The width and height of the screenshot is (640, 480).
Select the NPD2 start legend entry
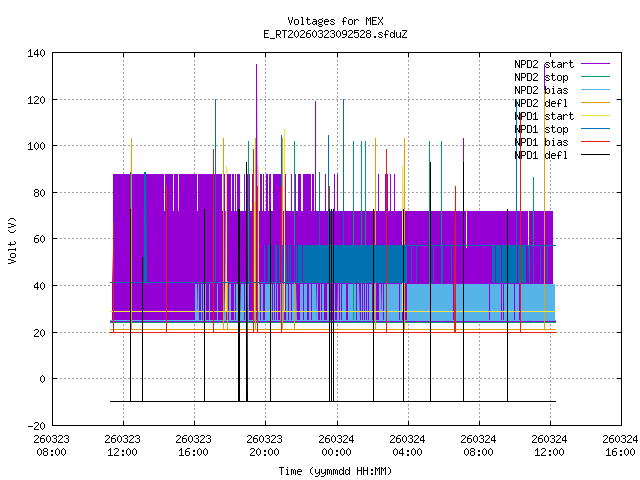tap(540, 63)
